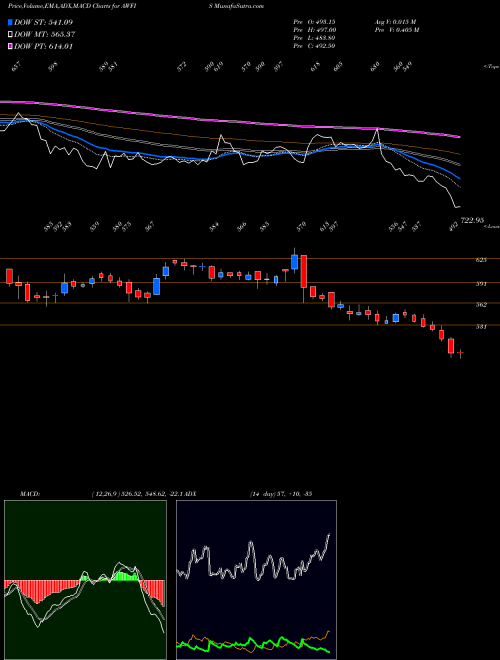
Task: Open the MACD histogram panel
Action: click(85, 580)
